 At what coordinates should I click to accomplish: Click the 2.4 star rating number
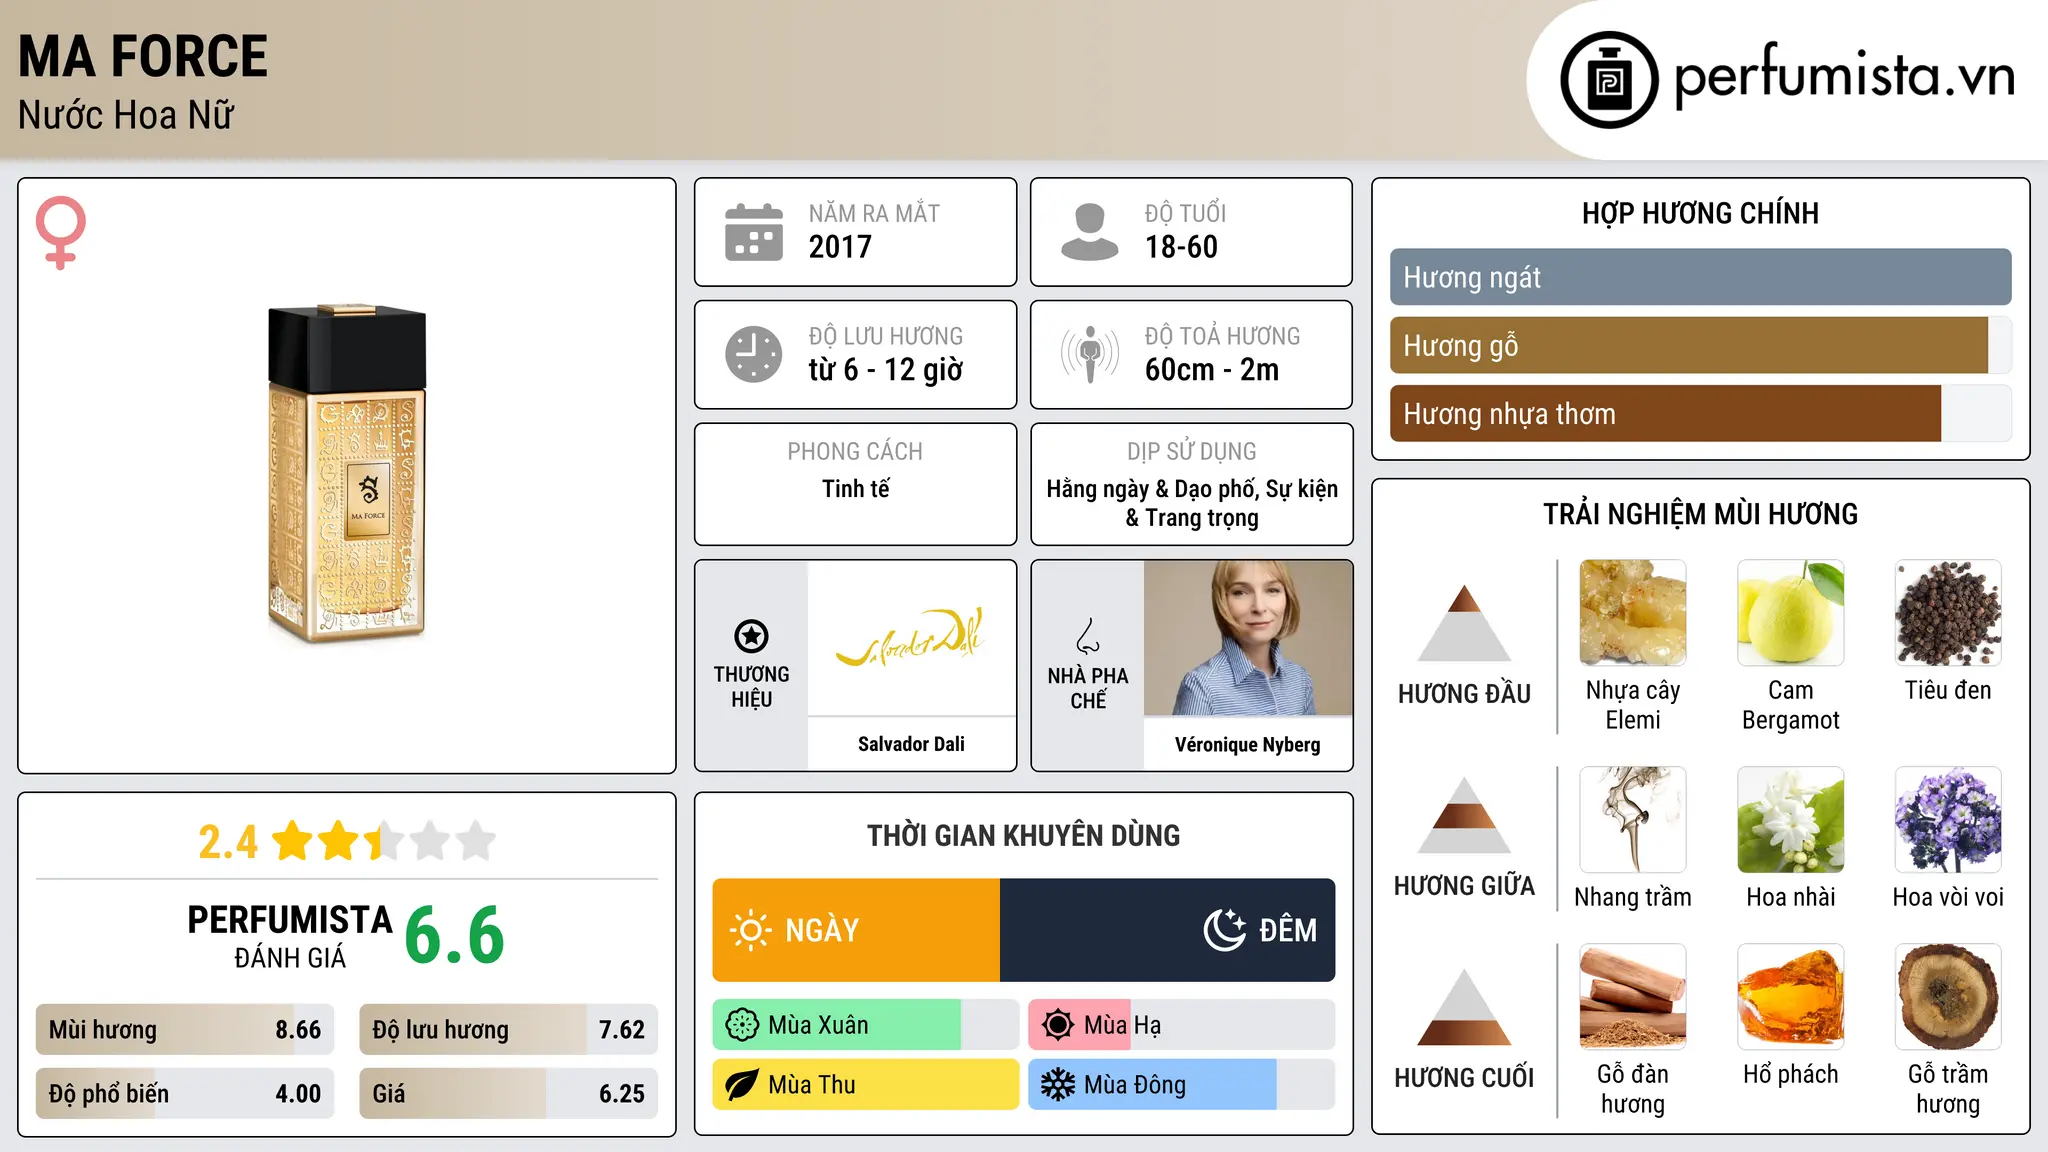[x=227, y=842]
